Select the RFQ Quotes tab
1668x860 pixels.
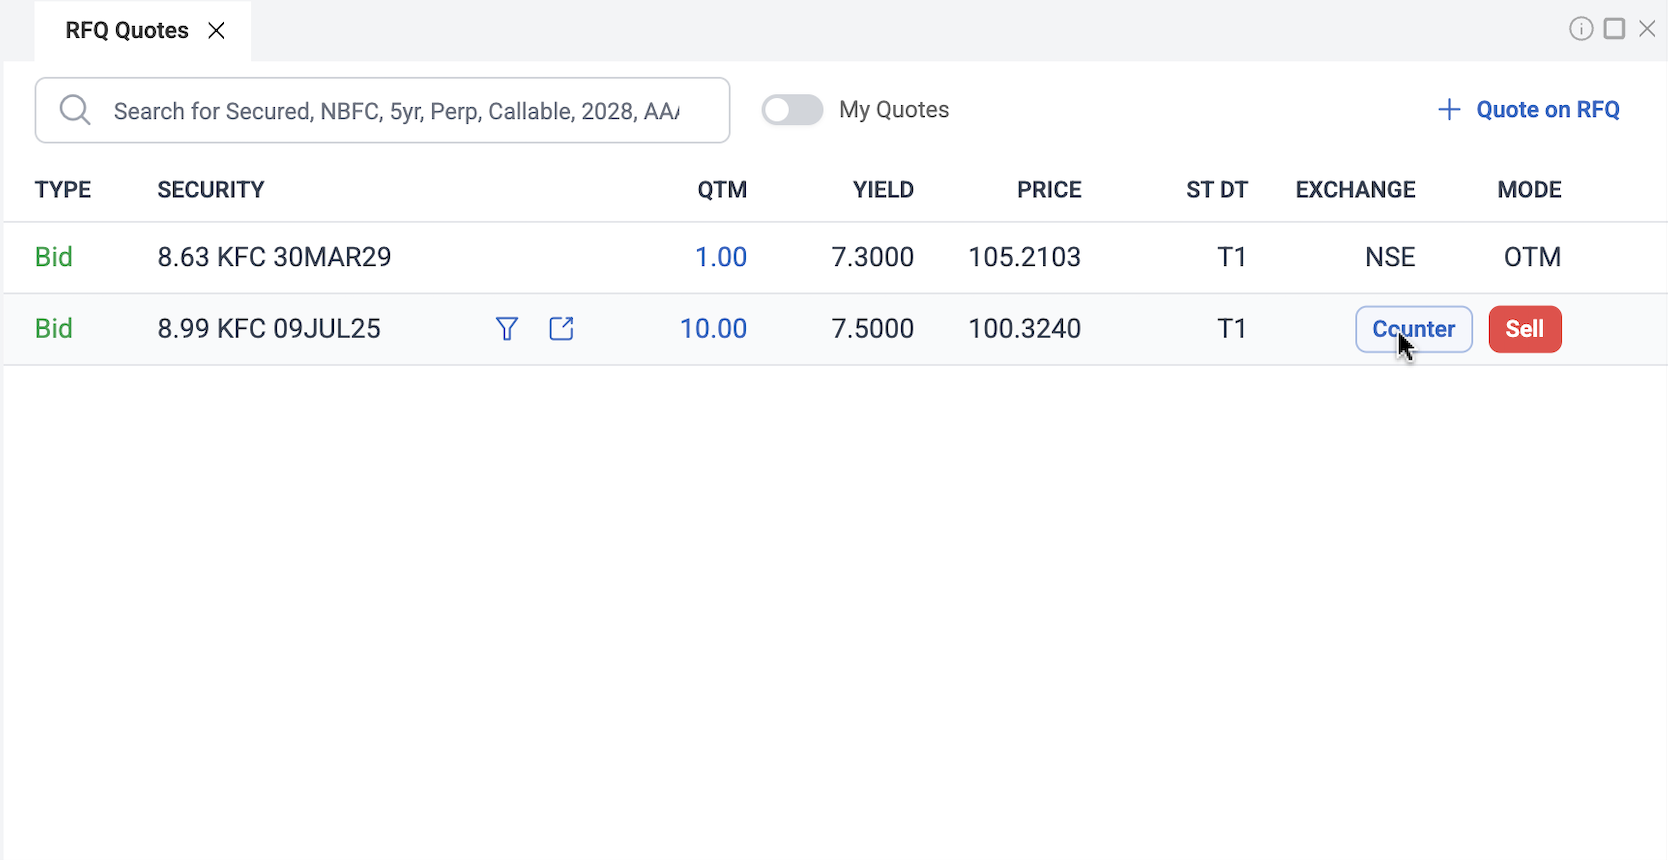click(x=127, y=31)
